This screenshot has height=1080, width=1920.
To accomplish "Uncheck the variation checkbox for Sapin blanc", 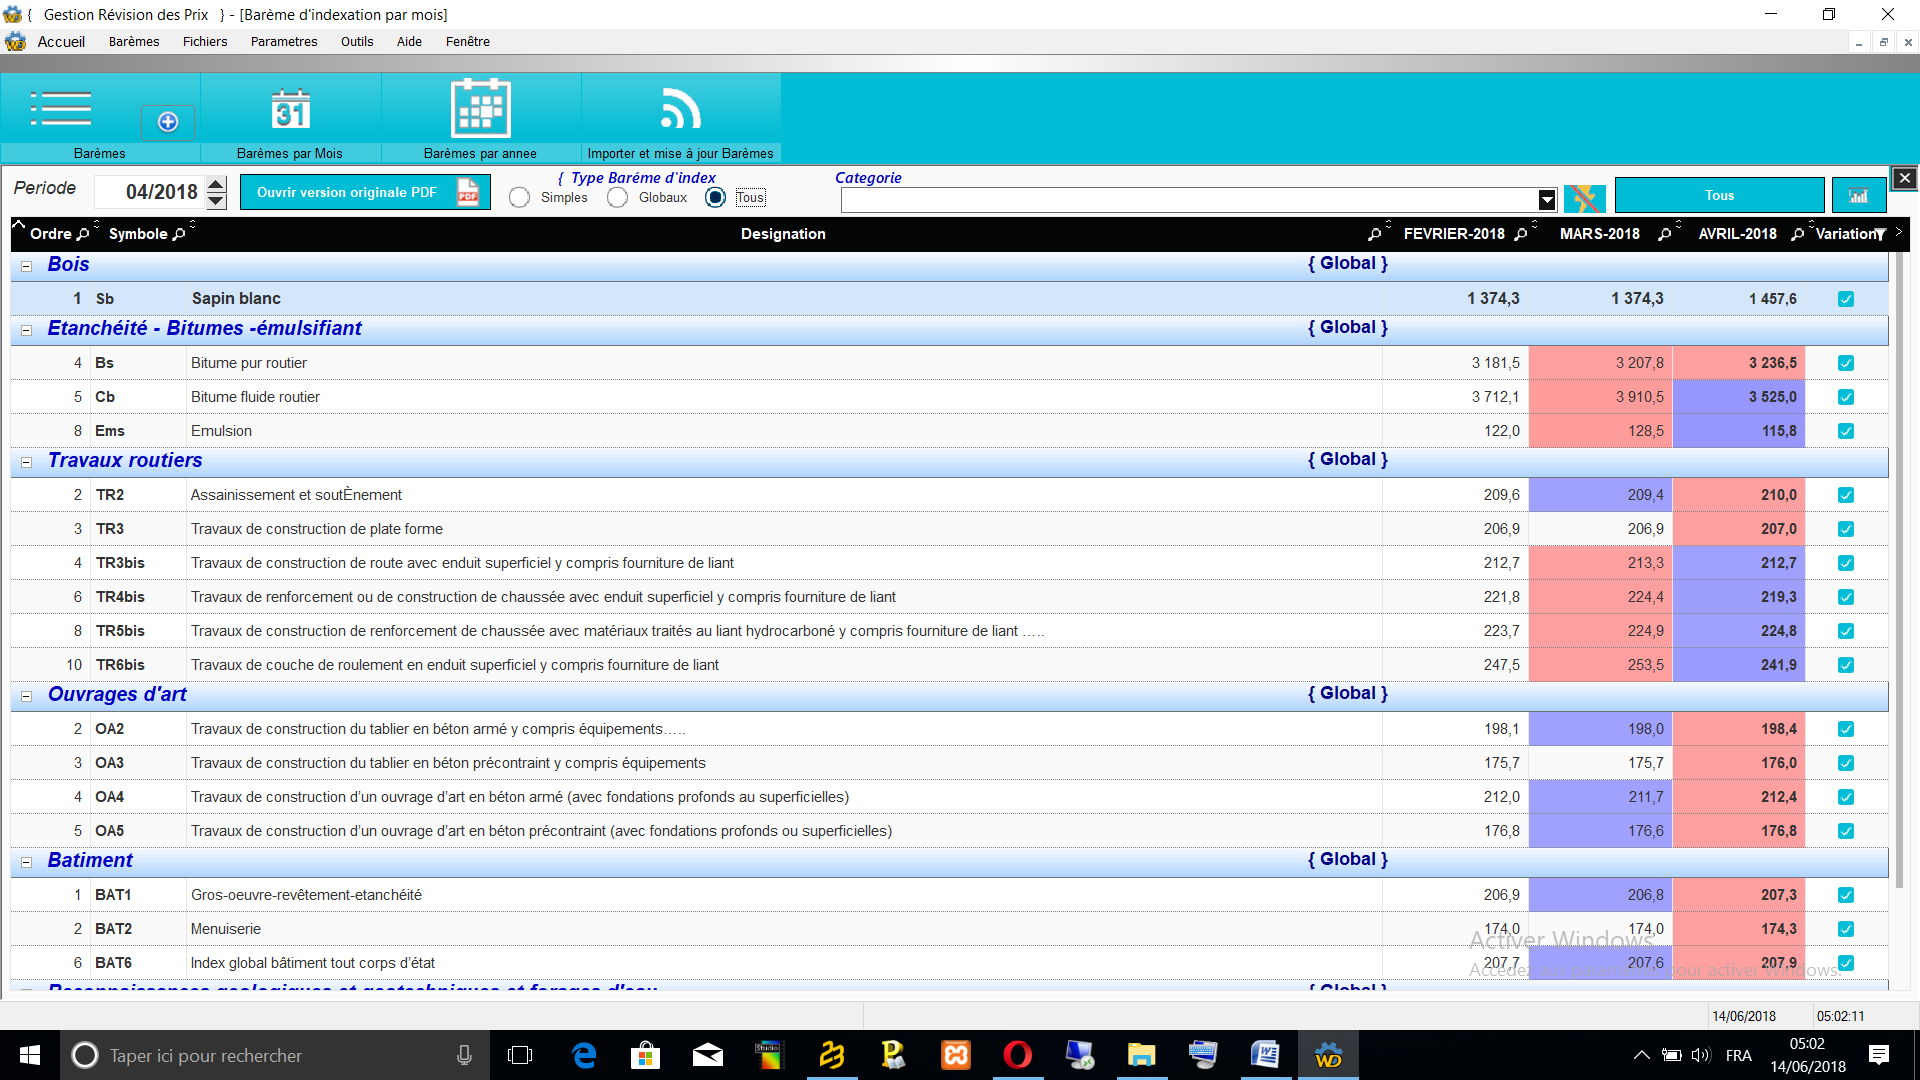I will (x=1846, y=299).
